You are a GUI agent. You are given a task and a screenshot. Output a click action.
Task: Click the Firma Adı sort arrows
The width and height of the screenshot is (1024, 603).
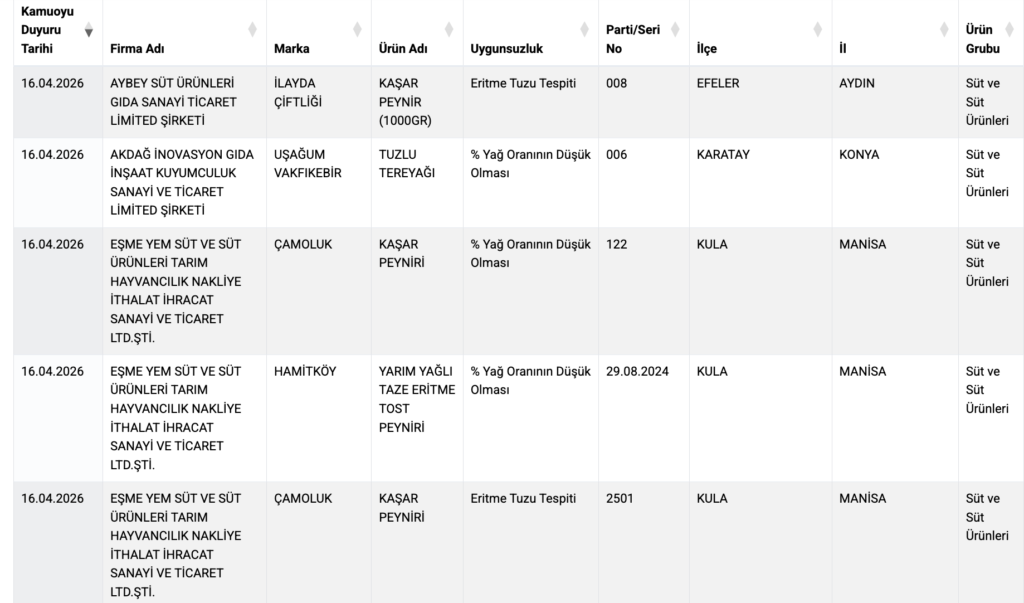tap(252, 31)
